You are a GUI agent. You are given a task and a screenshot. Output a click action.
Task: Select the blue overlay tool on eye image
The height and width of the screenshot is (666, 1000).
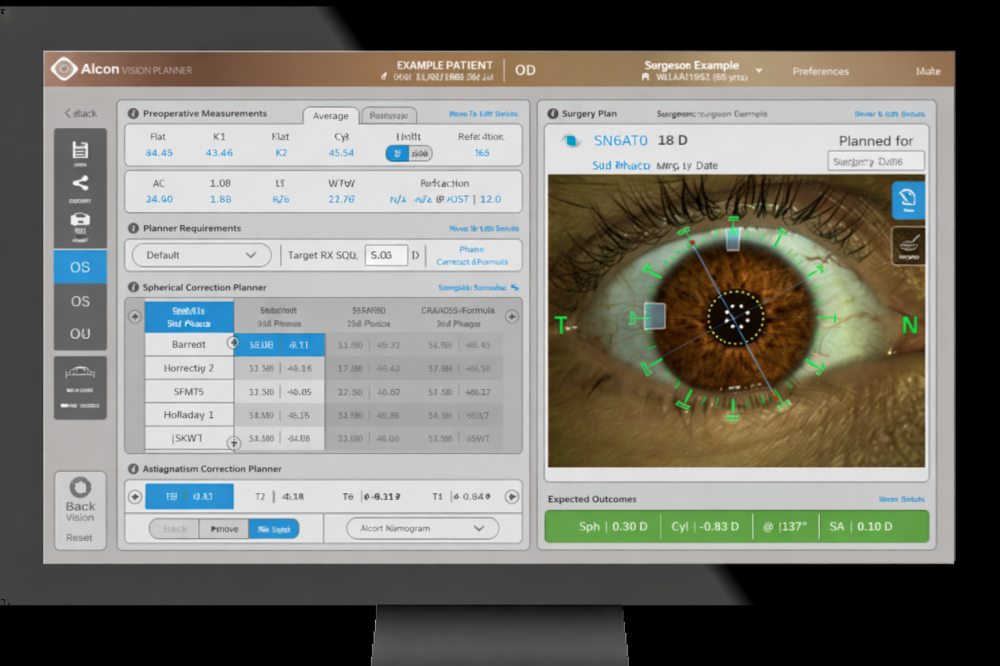(908, 200)
